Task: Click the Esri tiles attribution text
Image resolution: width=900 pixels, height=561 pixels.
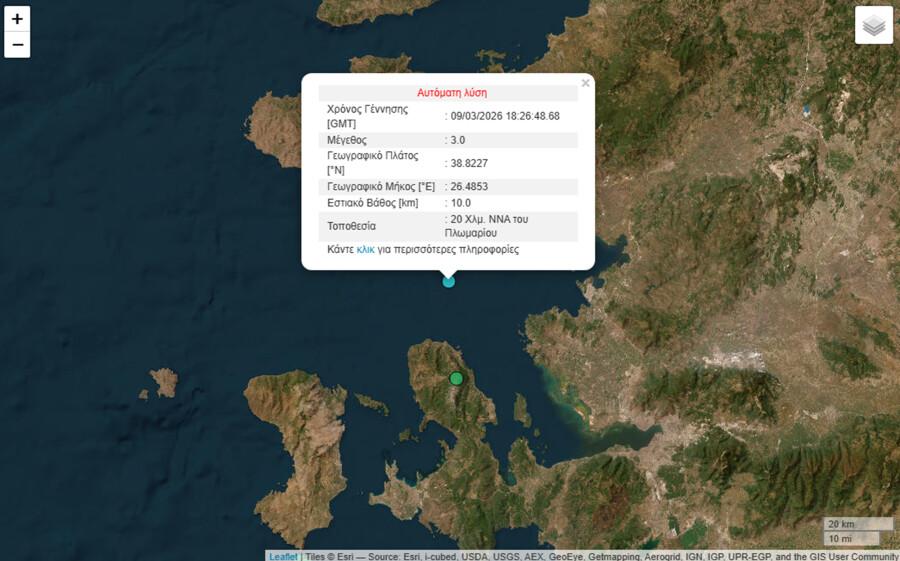Action: [x=600, y=556]
